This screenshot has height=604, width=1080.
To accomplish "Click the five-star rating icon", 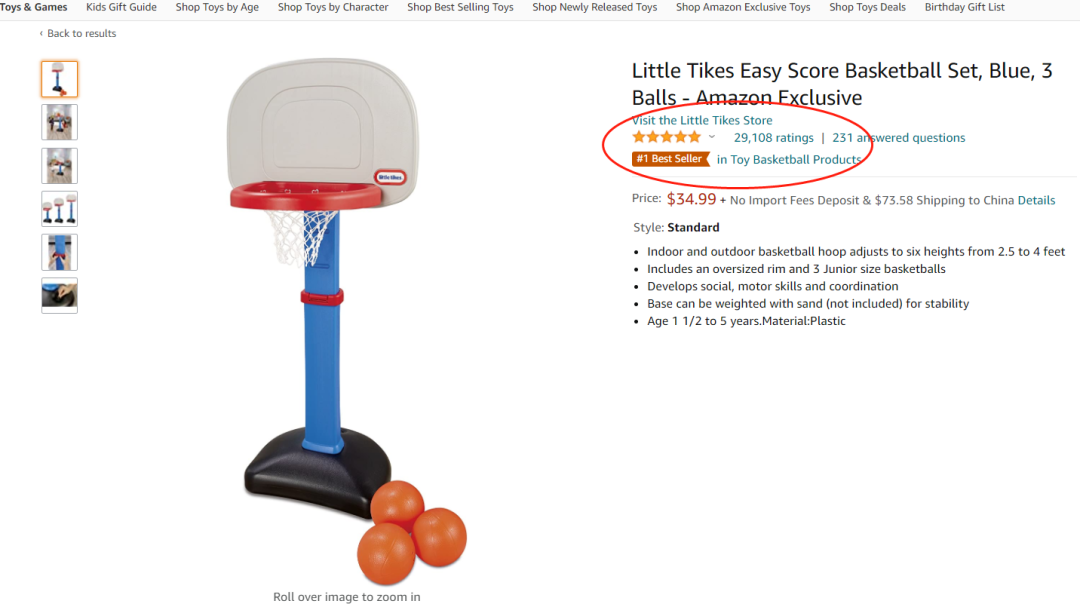I will 666,137.
